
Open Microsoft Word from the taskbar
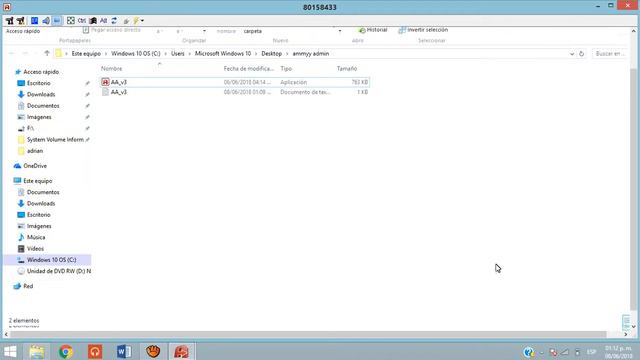click(124, 351)
